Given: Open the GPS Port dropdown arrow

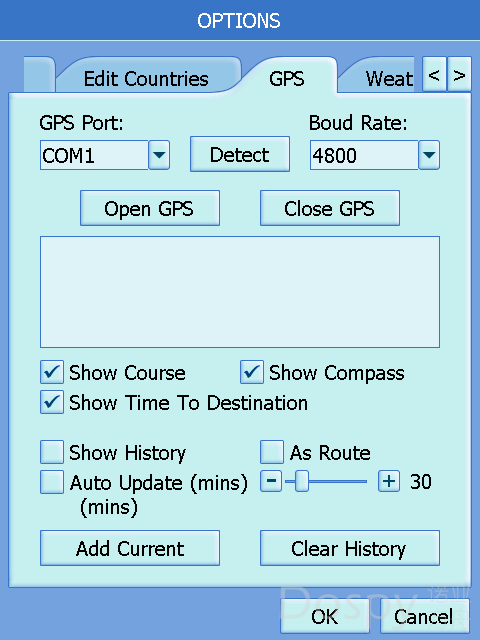Looking at the screenshot, I should [x=159, y=155].
